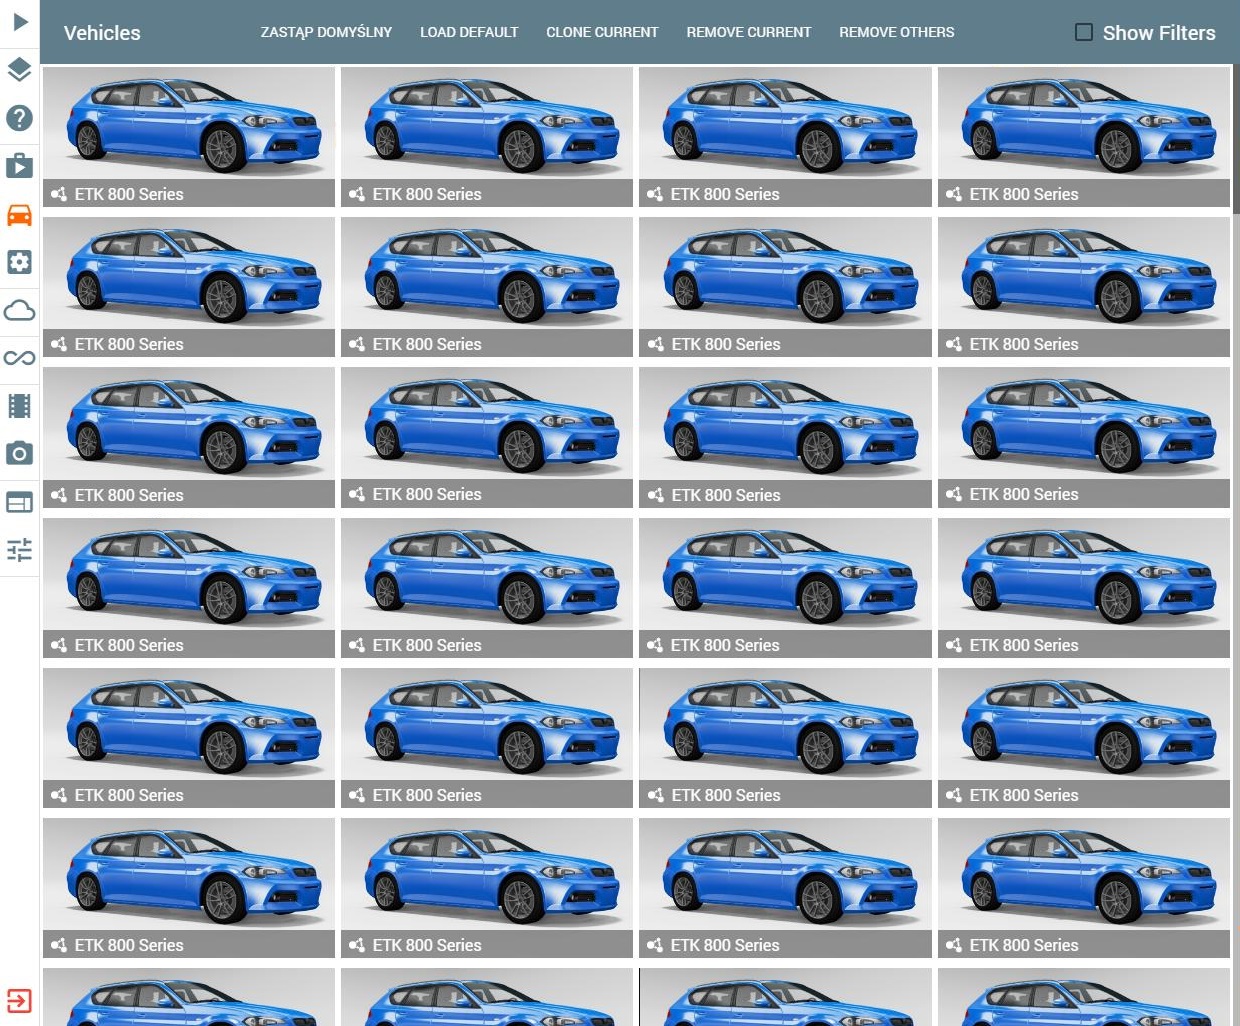The width and height of the screenshot is (1240, 1026).
Task: Open the film strip replay icon
Action: click(x=19, y=405)
